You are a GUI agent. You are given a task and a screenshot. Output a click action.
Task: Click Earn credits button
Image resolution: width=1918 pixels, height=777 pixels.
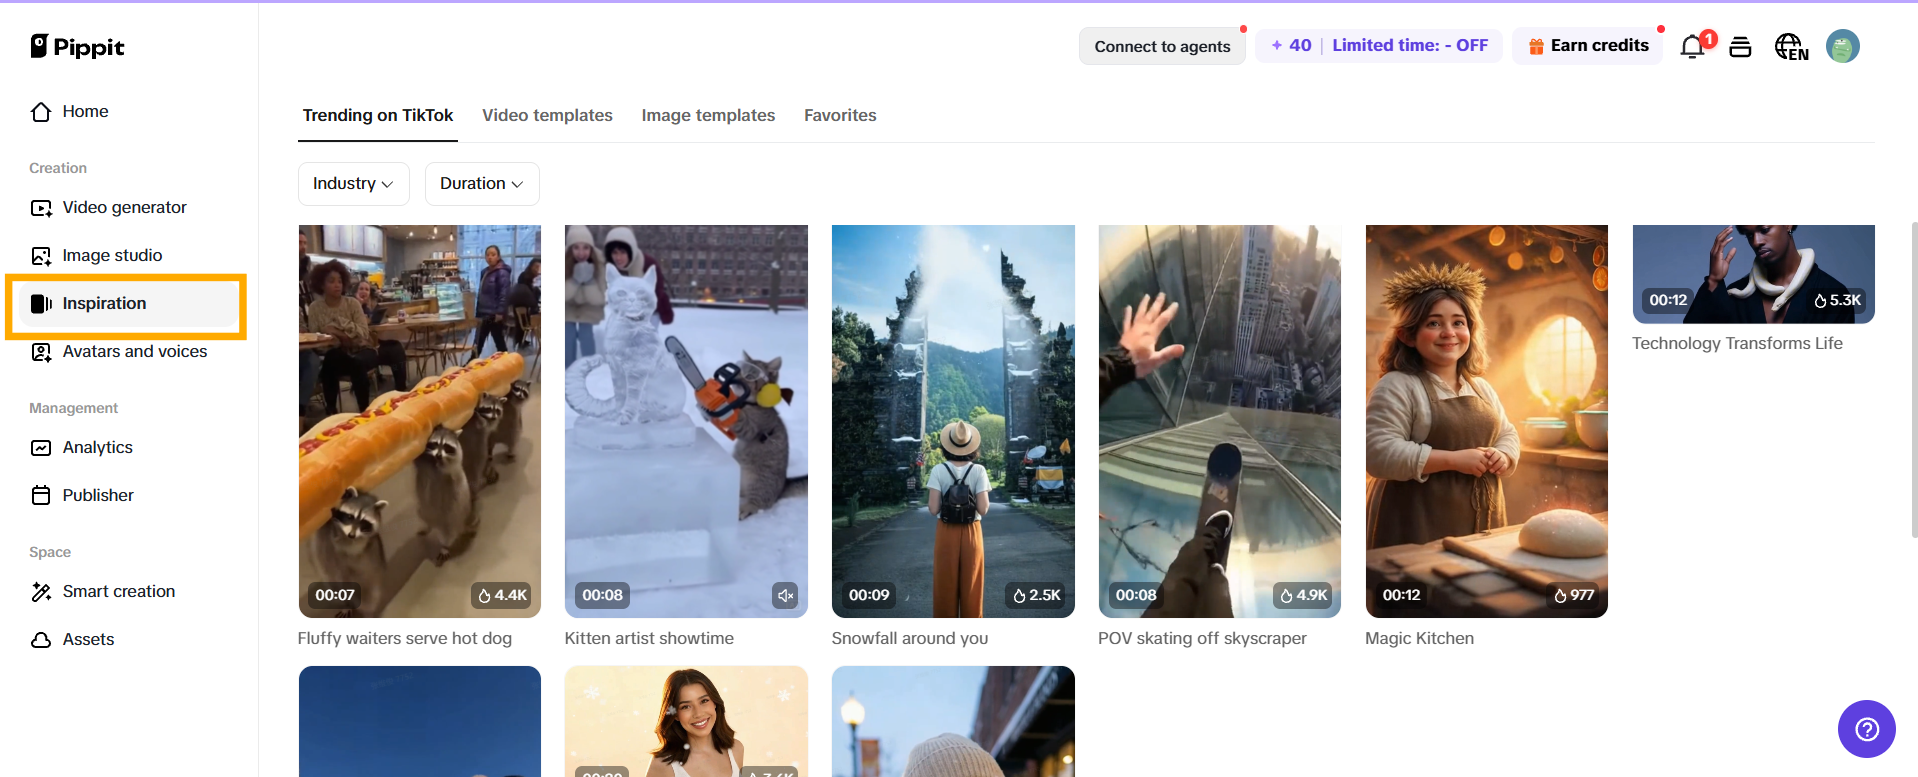coord(1588,45)
